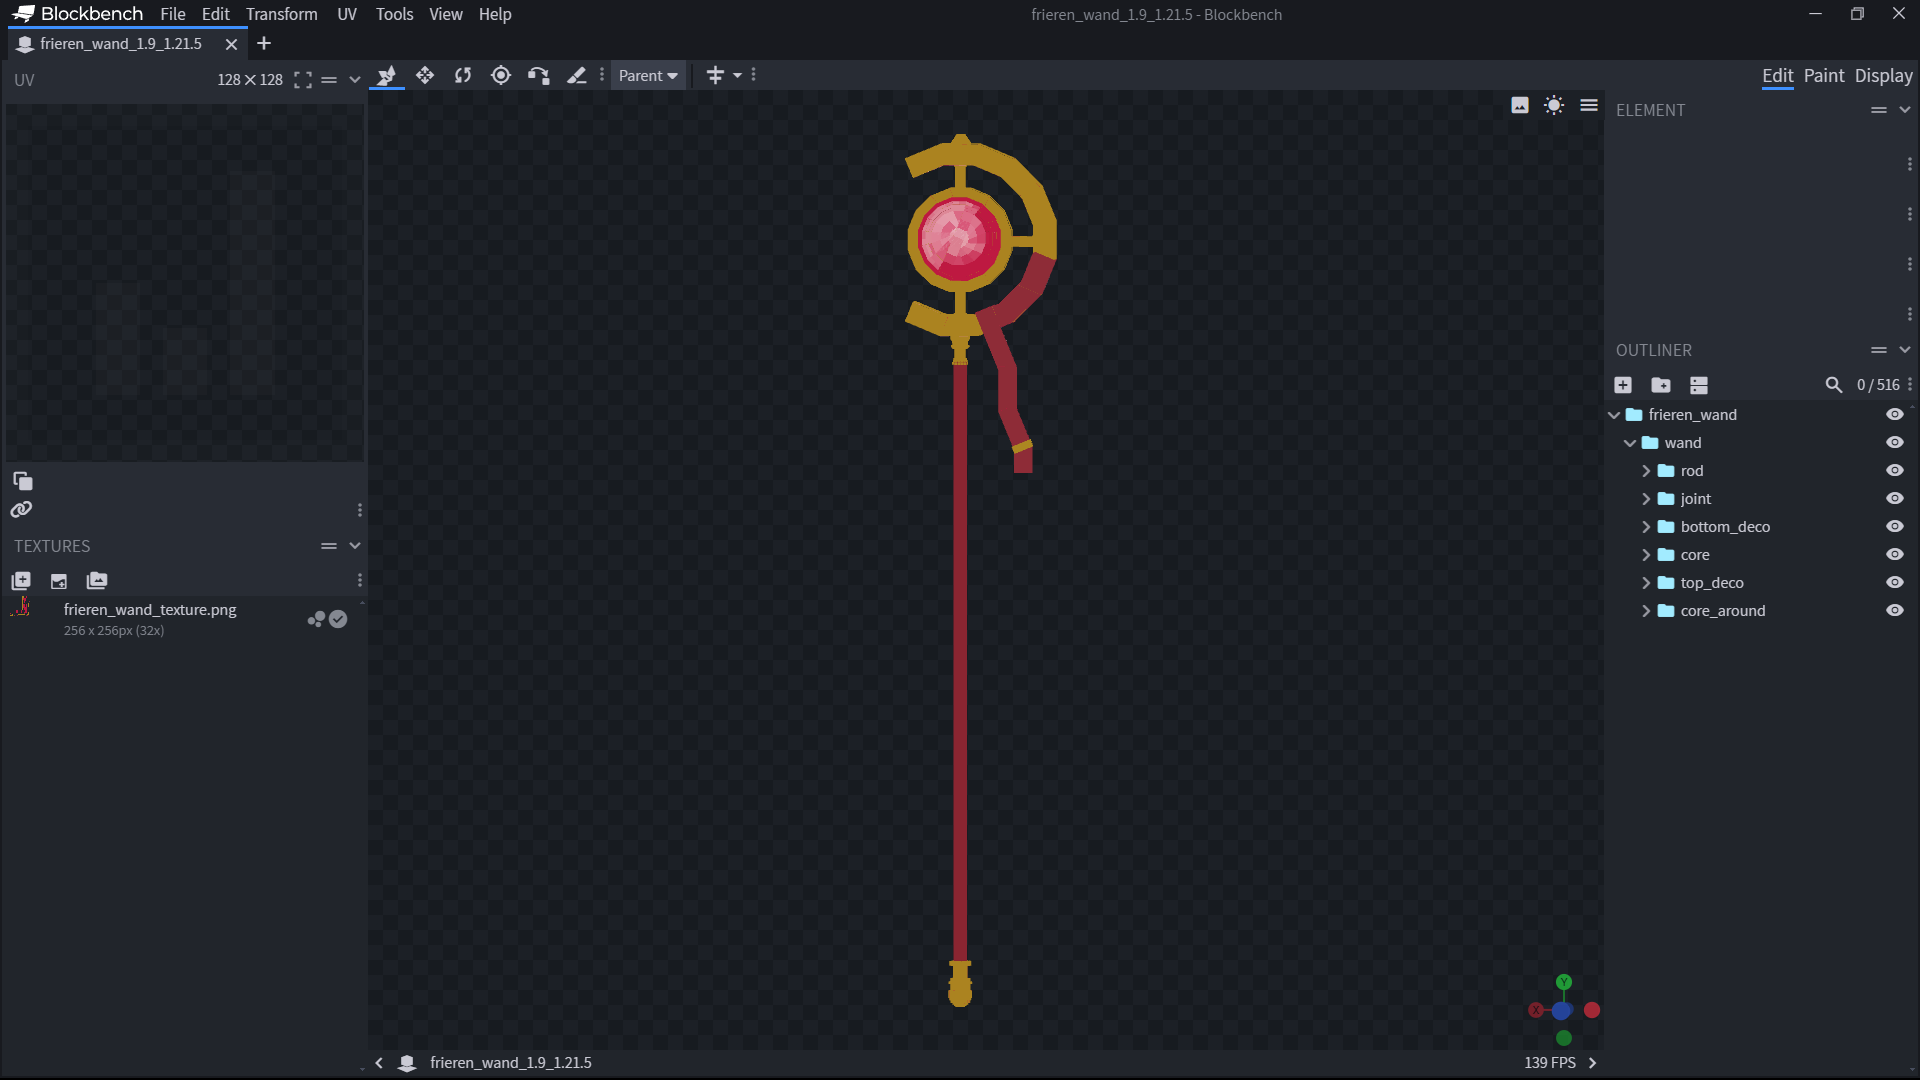Toggle visibility of core_around group
The height and width of the screenshot is (1080, 1920).
(x=1895, y=611)
